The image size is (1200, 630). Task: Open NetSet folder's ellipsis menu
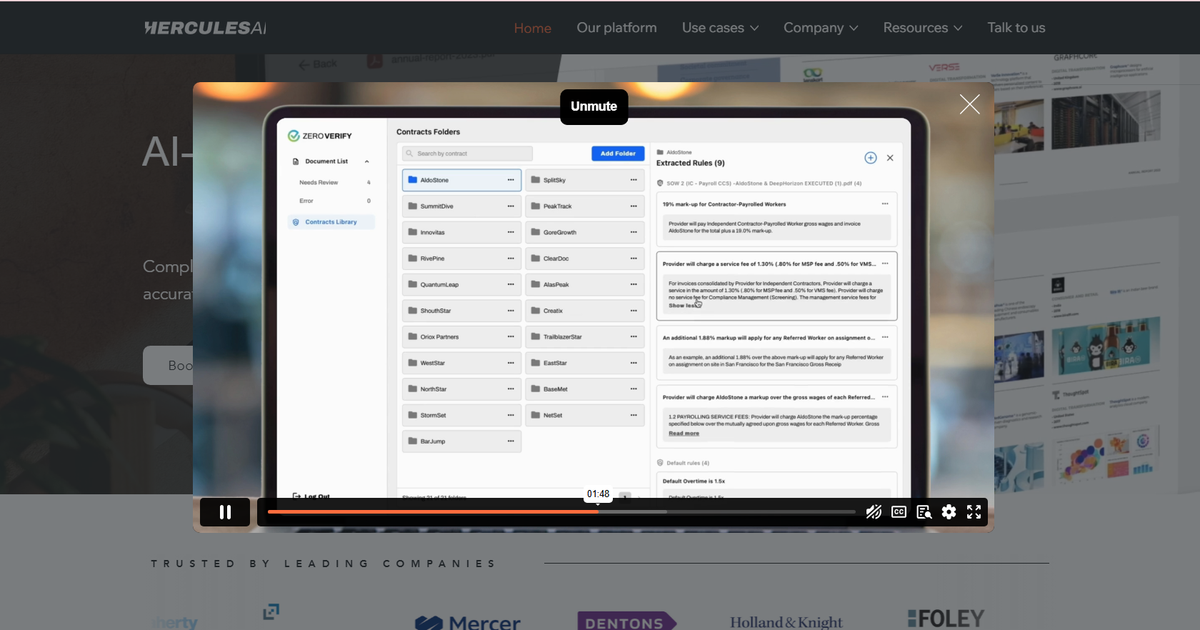tap(634, 415)
